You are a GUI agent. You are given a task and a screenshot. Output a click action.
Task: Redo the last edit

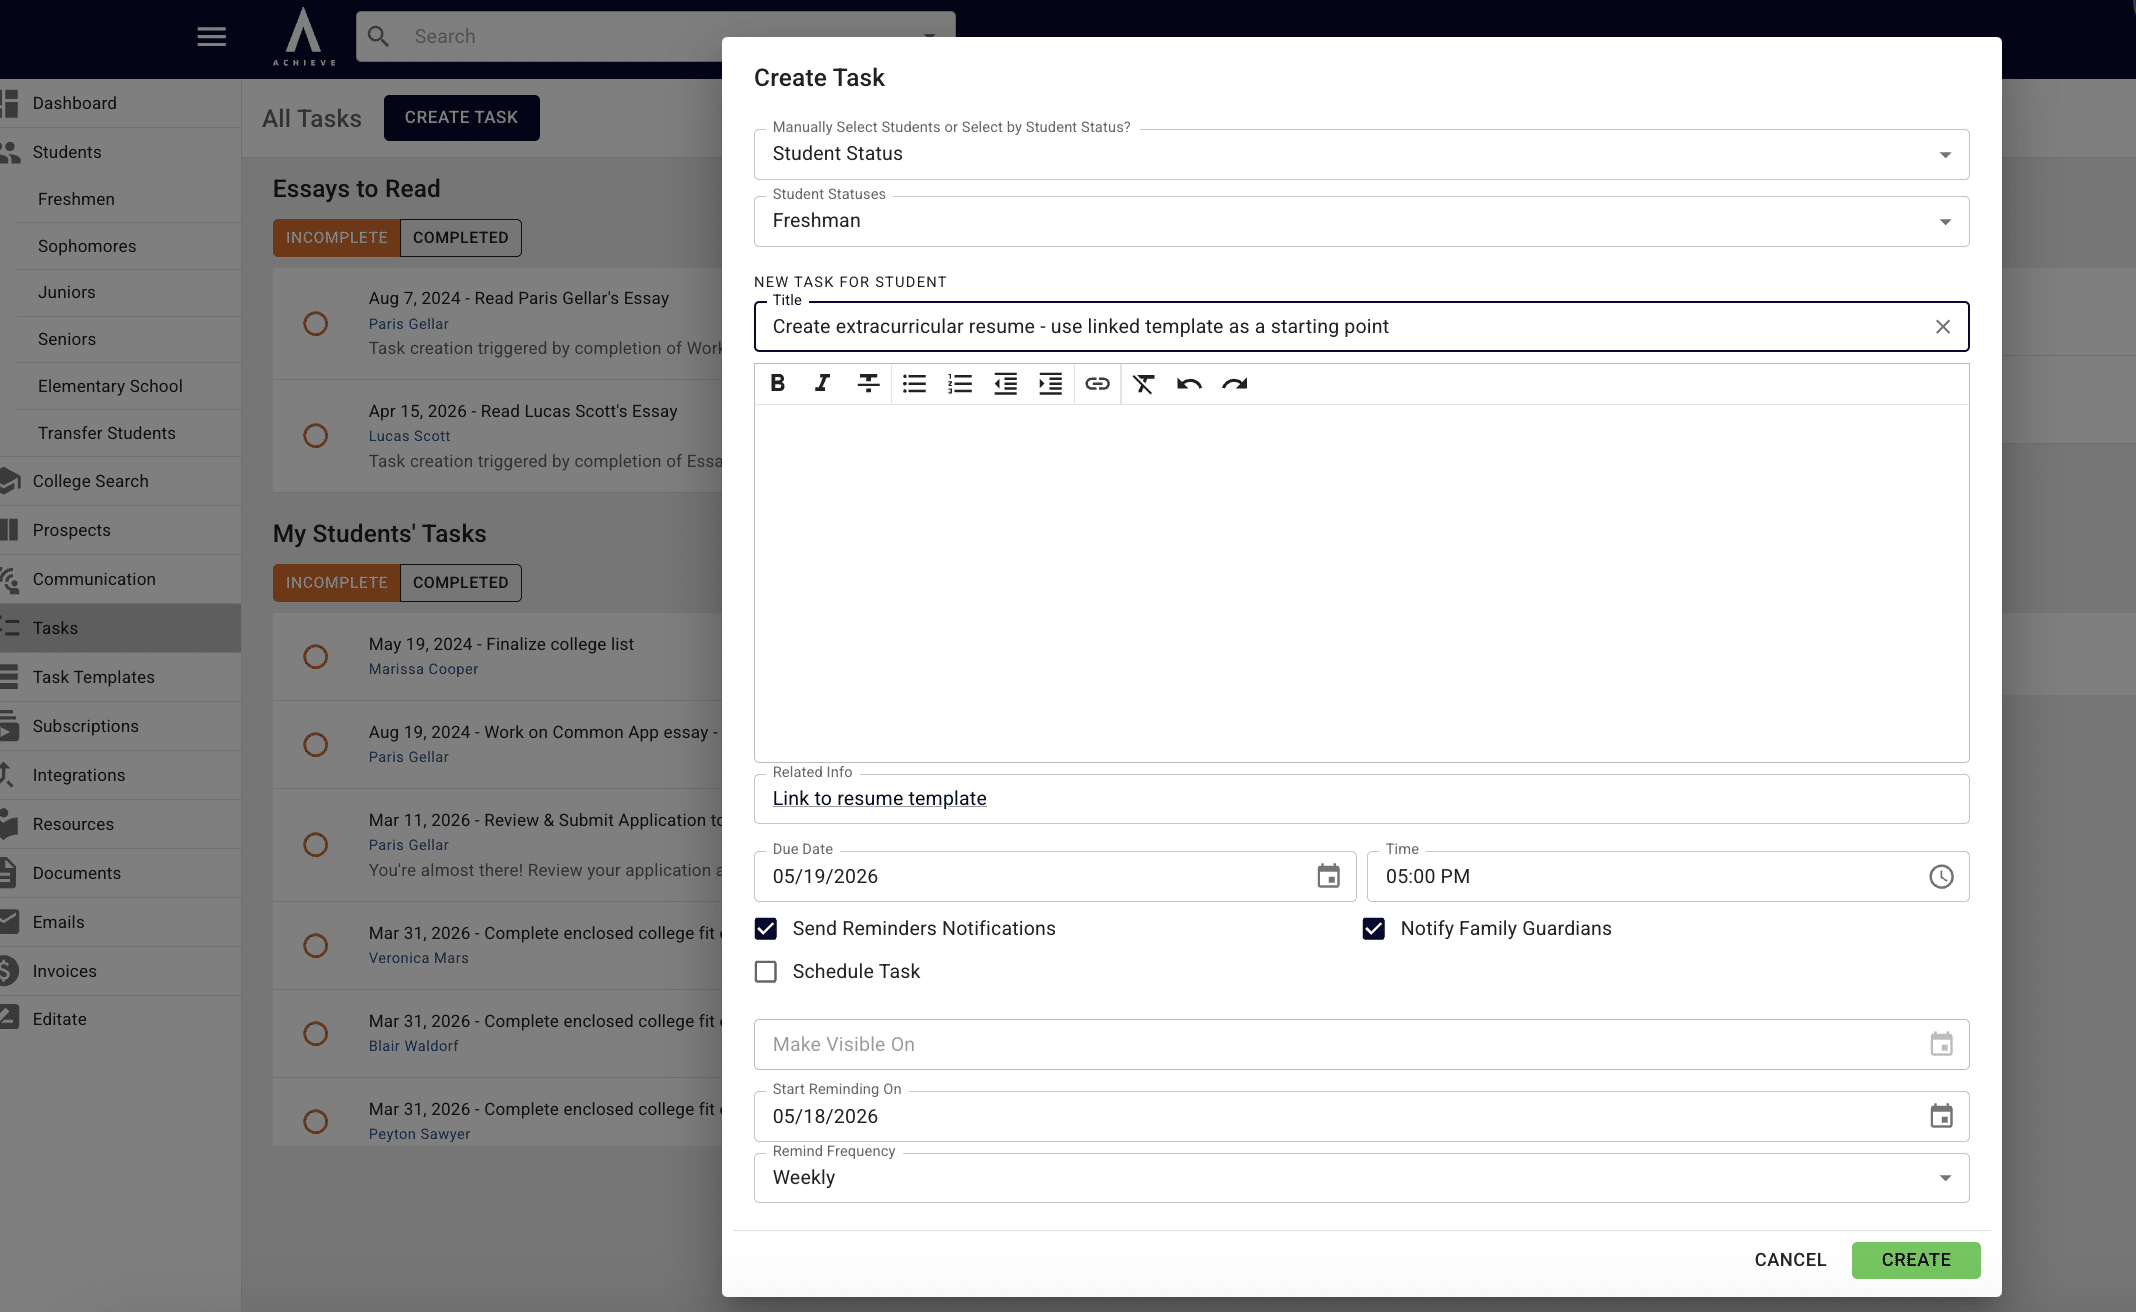click(x=1235, y=383)
